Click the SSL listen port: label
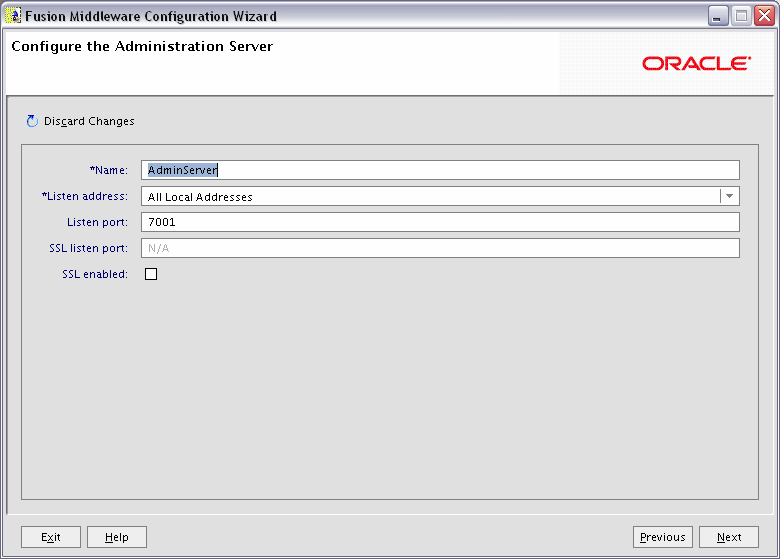This screenshot has width=780, height=559. click(88, 248)
